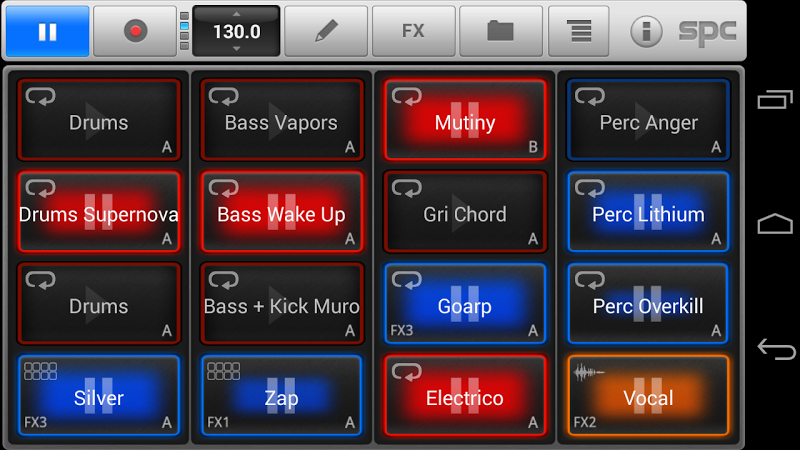
Task: Open the FX panel
Action: pos(413,31)
